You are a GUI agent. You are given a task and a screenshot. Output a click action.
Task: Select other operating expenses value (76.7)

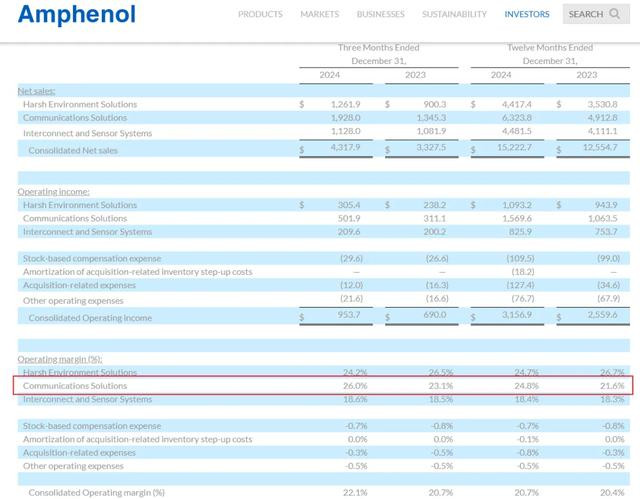coord(523,299)
